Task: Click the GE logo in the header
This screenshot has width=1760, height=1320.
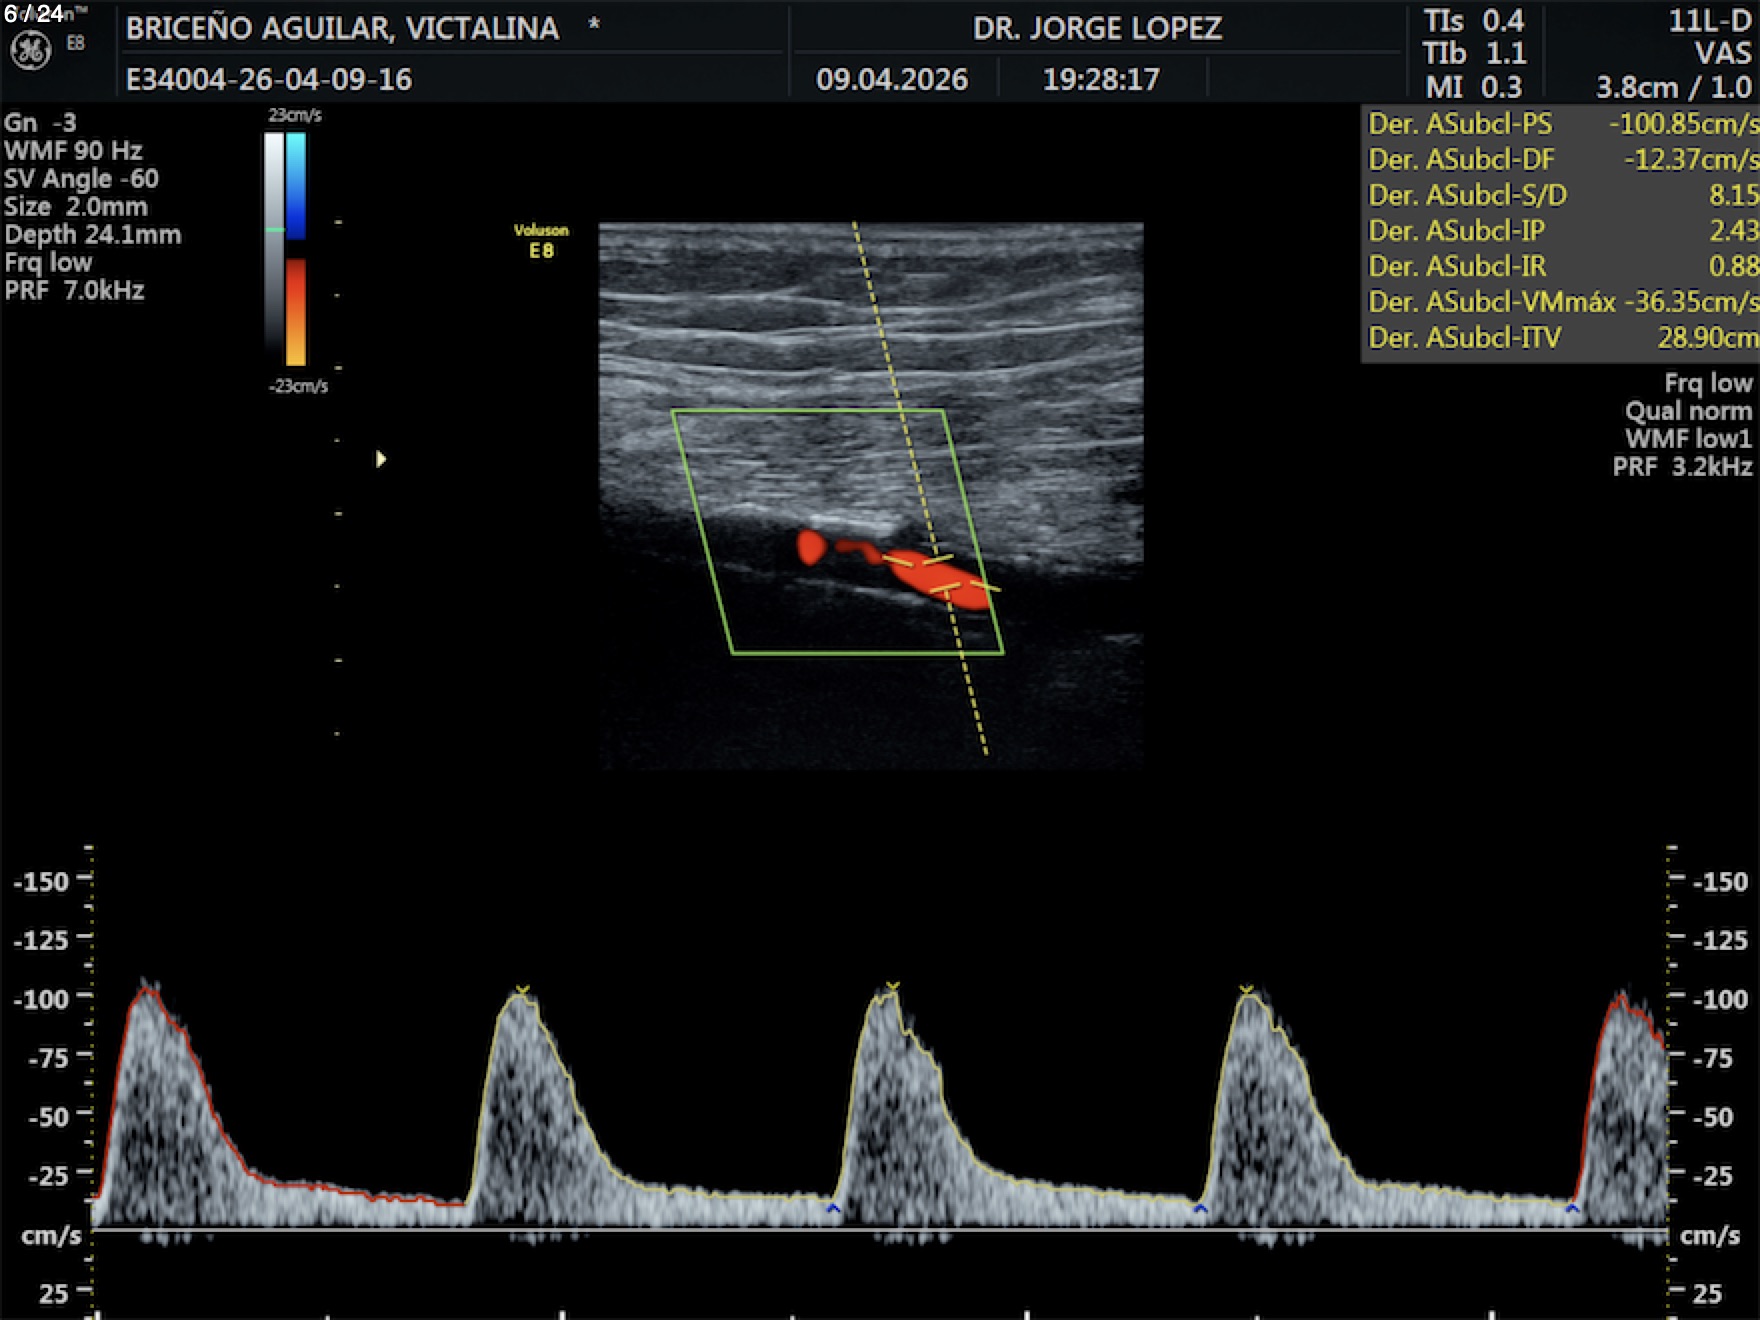Action: point(30,51)
